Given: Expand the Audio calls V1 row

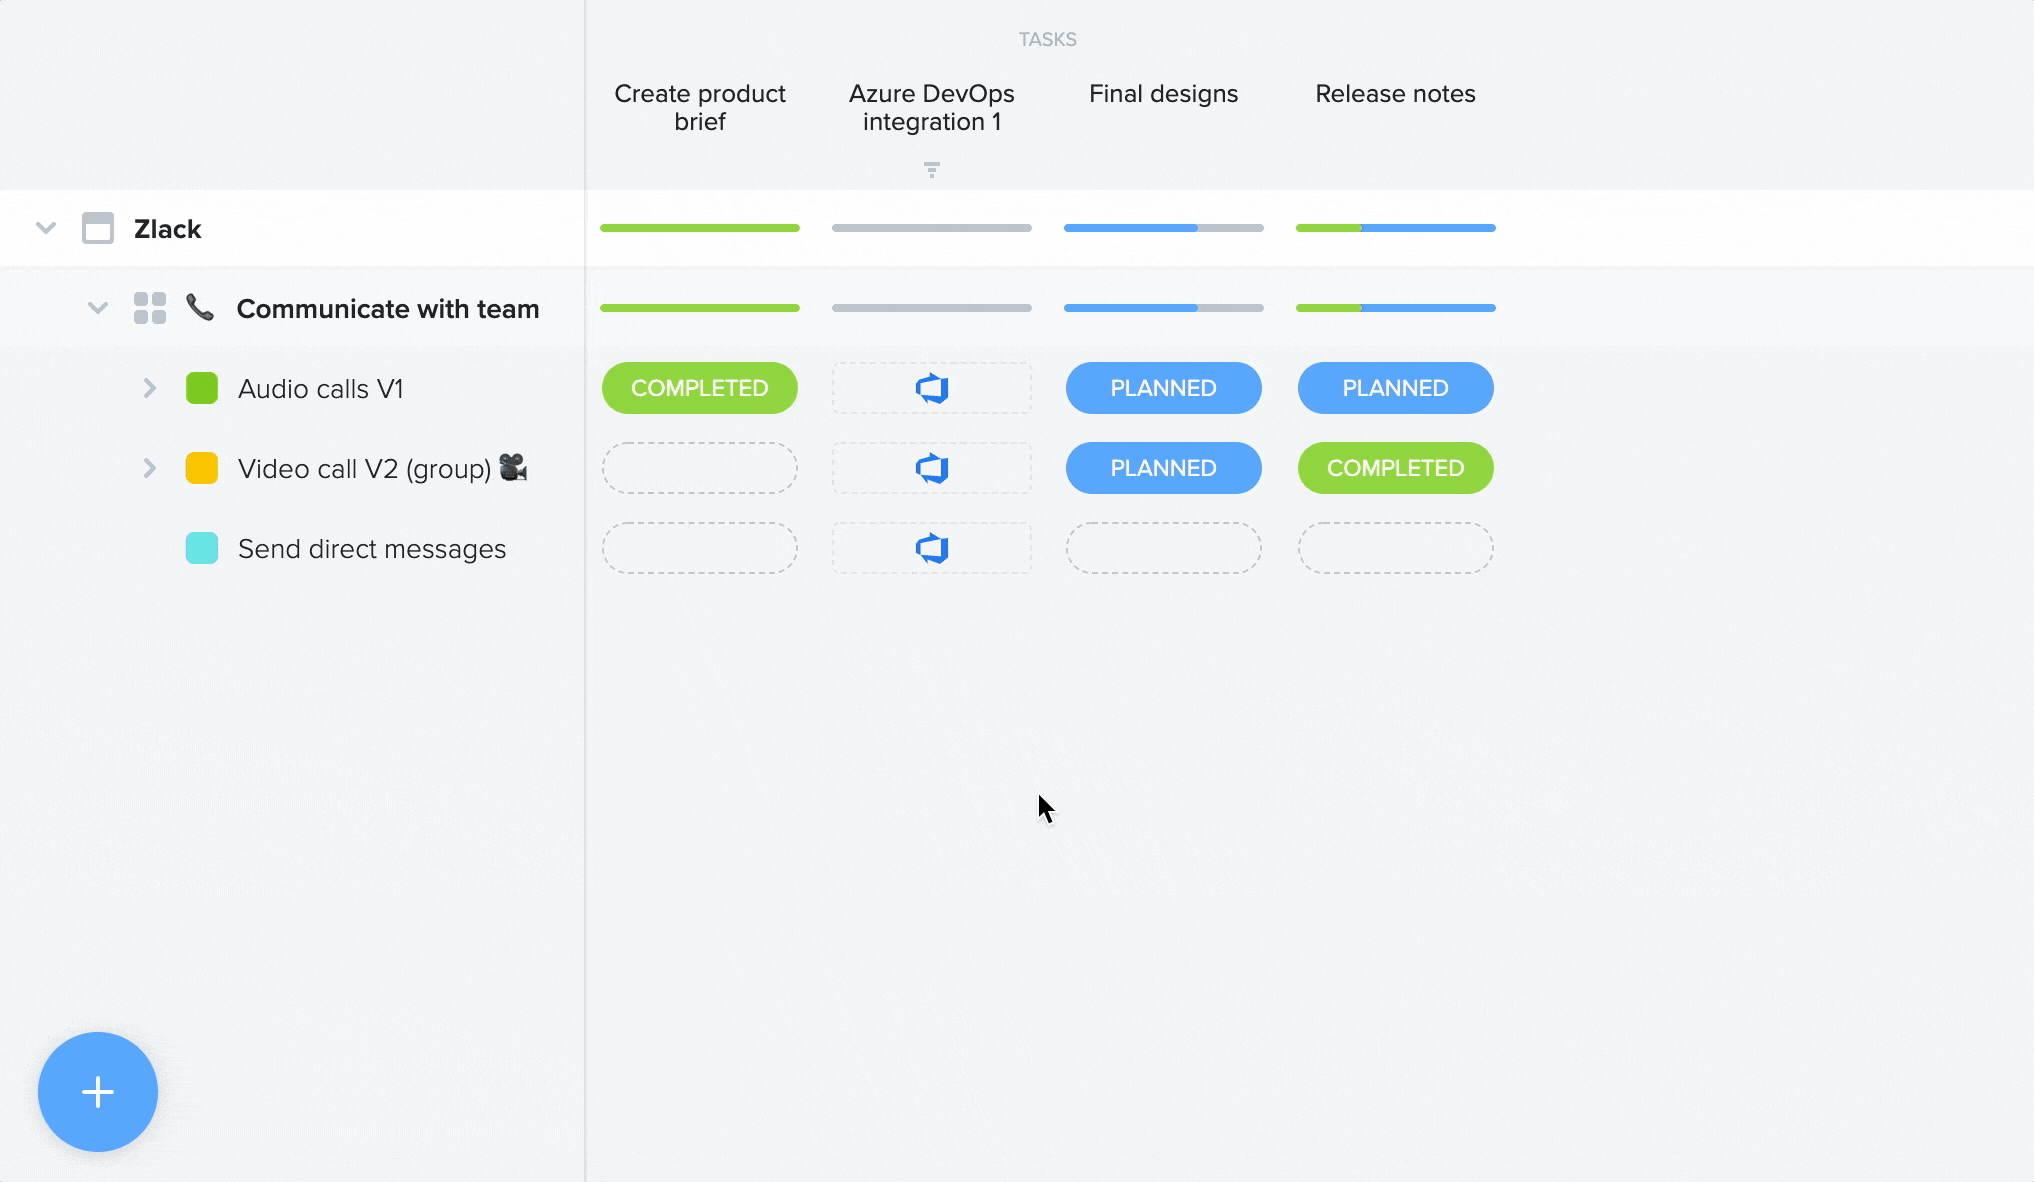Looking at the screenshot, I should point(149,388).
